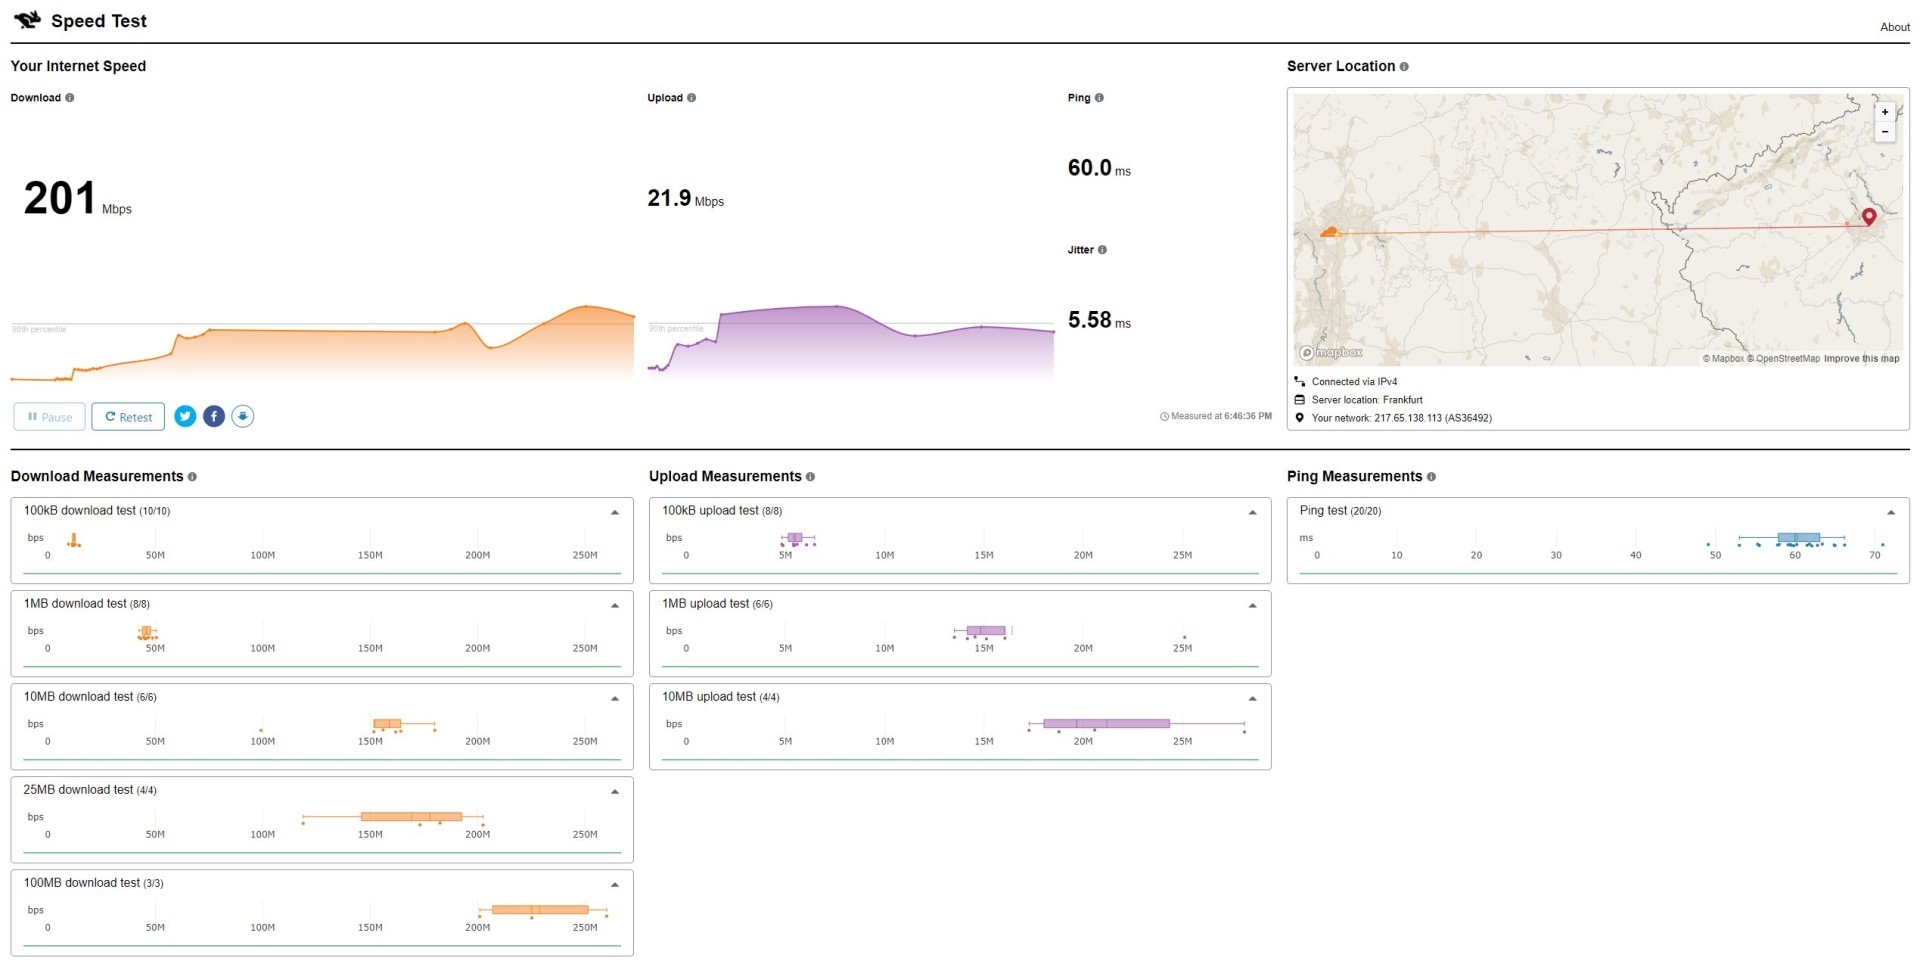Viewport: 1920px width, 964px height.
Task: Open the Ping info tooltip icon
Action: coord(1099,98)
